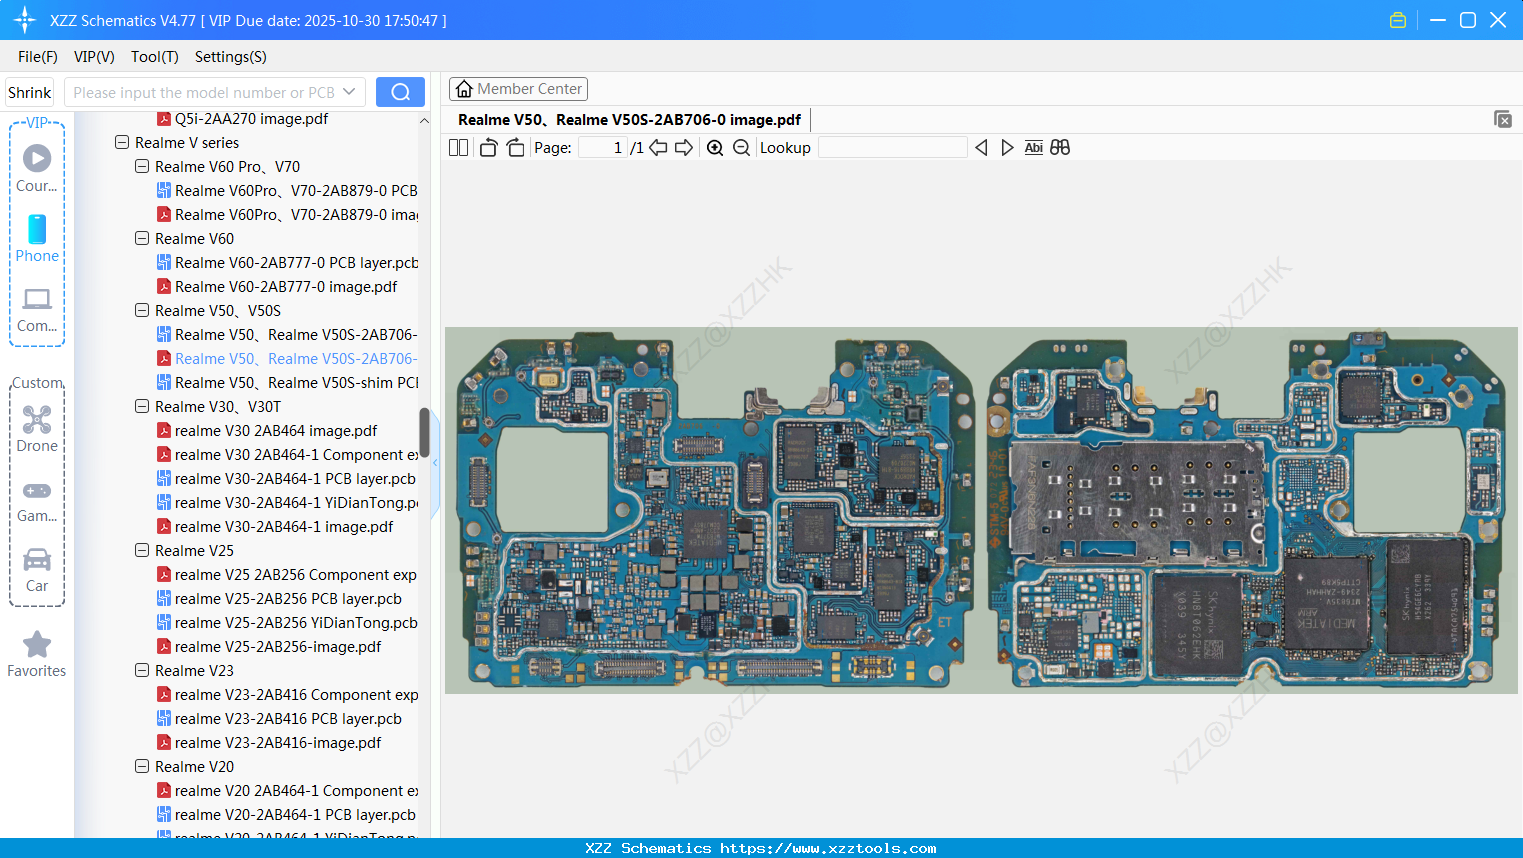Collapse the Realme V30、V30T folder
The image size is (1523, 858).
coord(142,407)
